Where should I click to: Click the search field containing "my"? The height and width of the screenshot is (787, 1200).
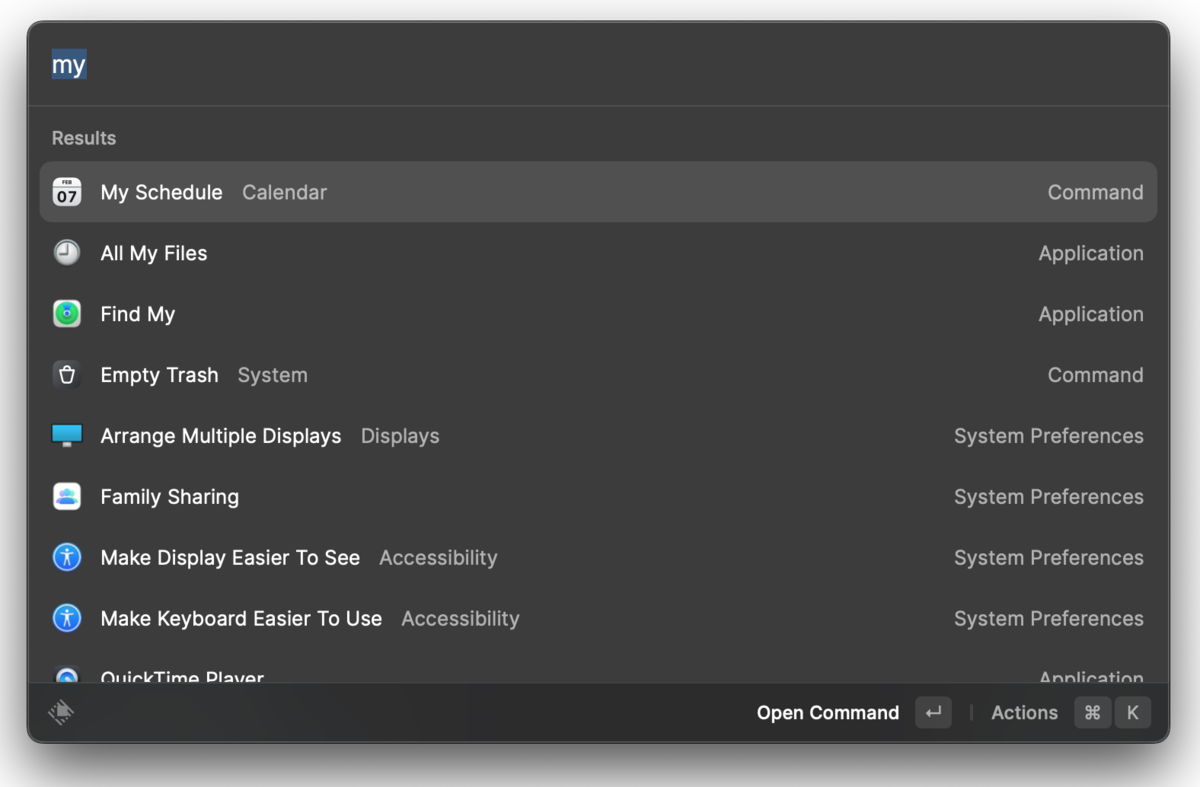(598, 65)
